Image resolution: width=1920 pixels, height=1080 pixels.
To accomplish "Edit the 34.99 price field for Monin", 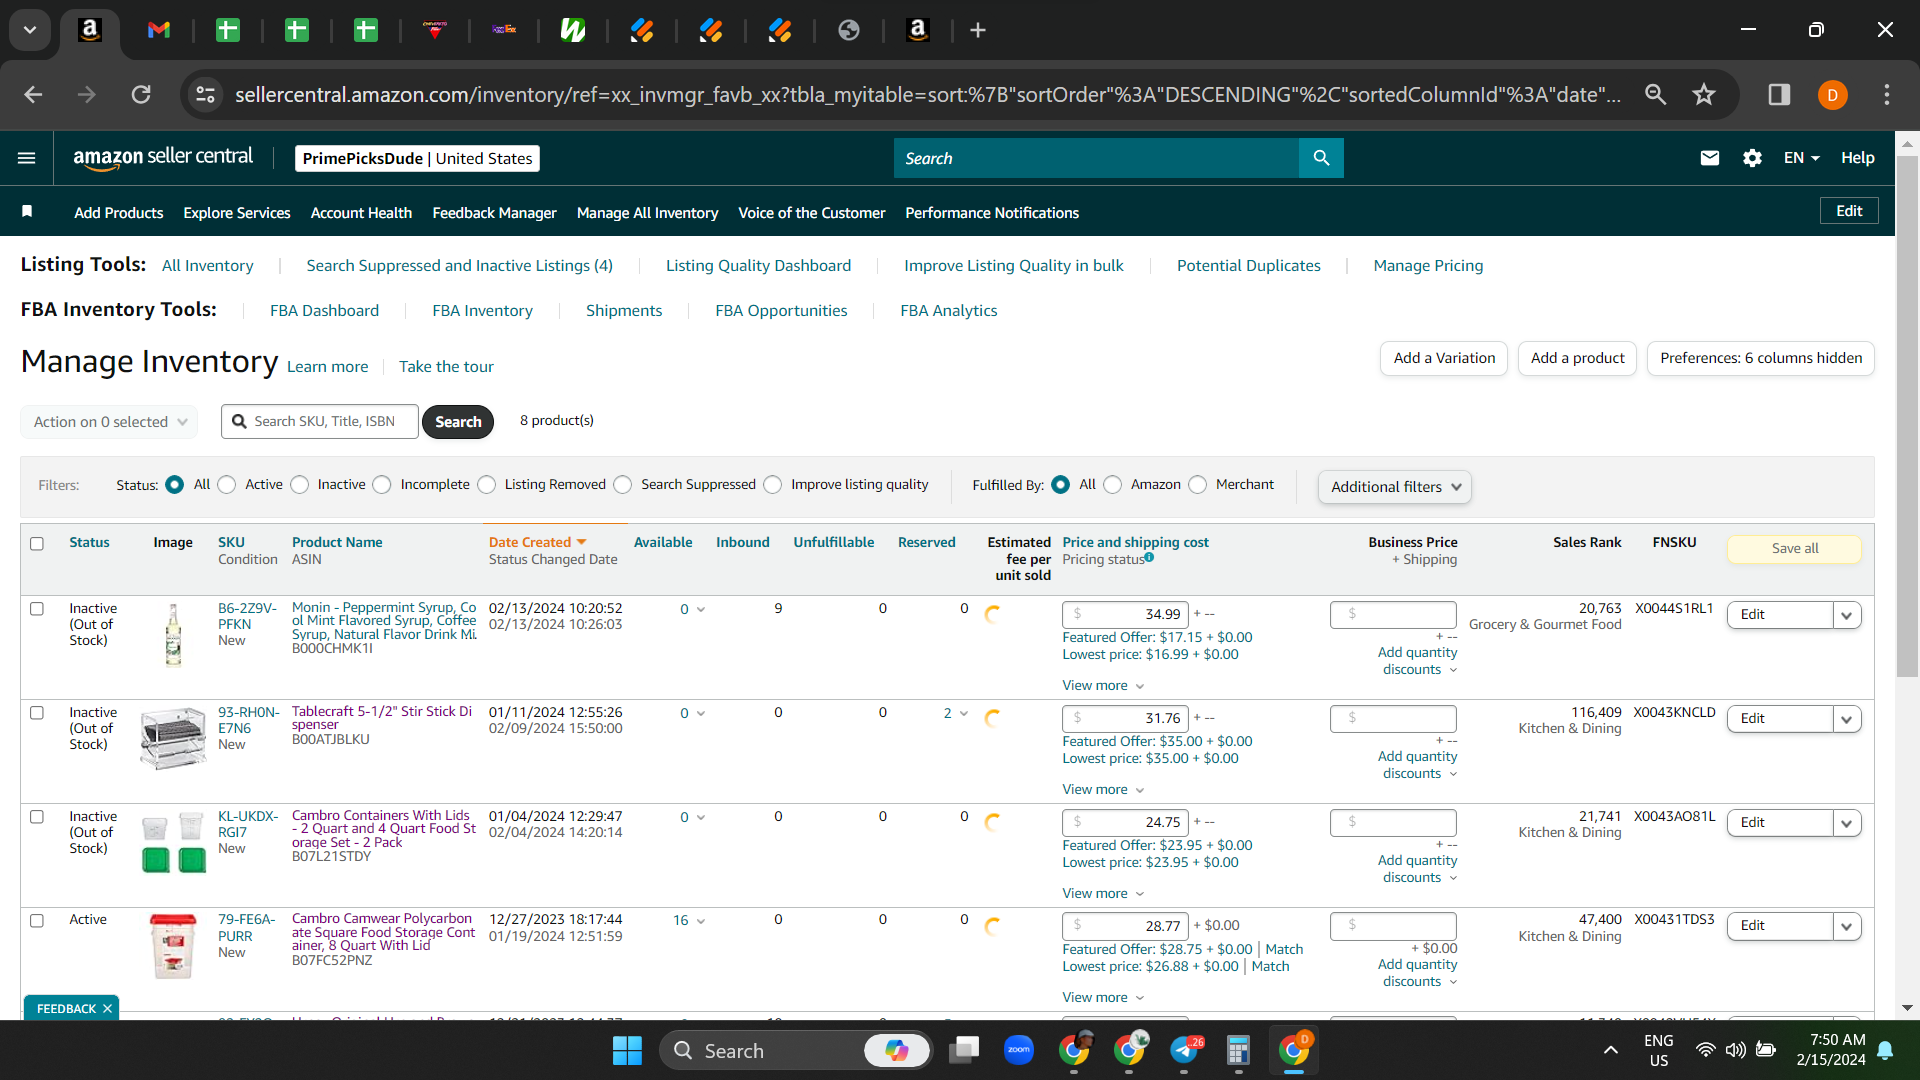I will tap(1125, 614).
